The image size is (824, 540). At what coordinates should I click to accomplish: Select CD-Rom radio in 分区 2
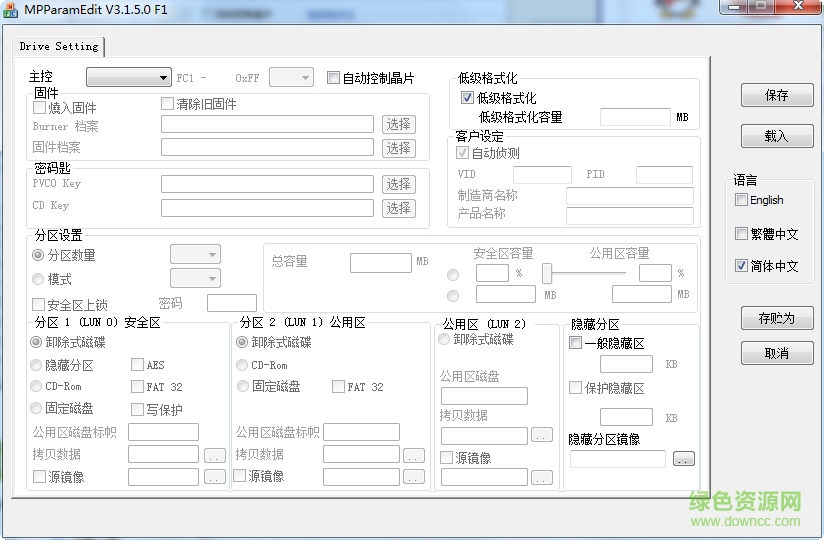point(242,365)
